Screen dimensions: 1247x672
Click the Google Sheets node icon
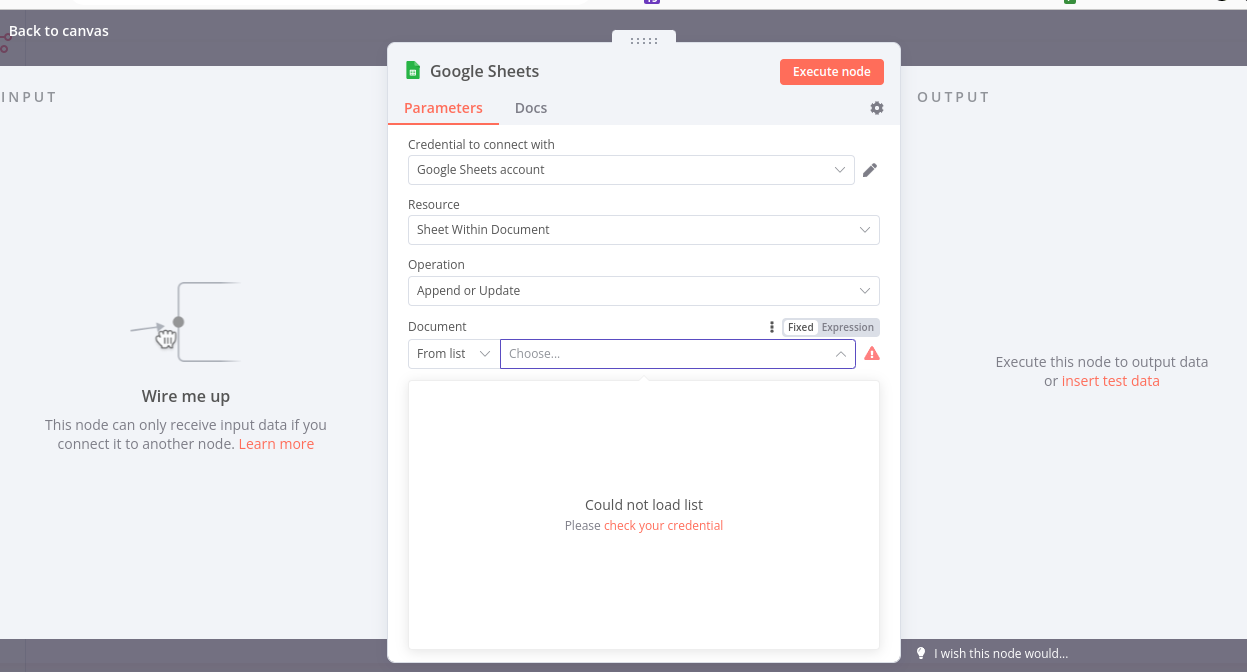point(413,71)
